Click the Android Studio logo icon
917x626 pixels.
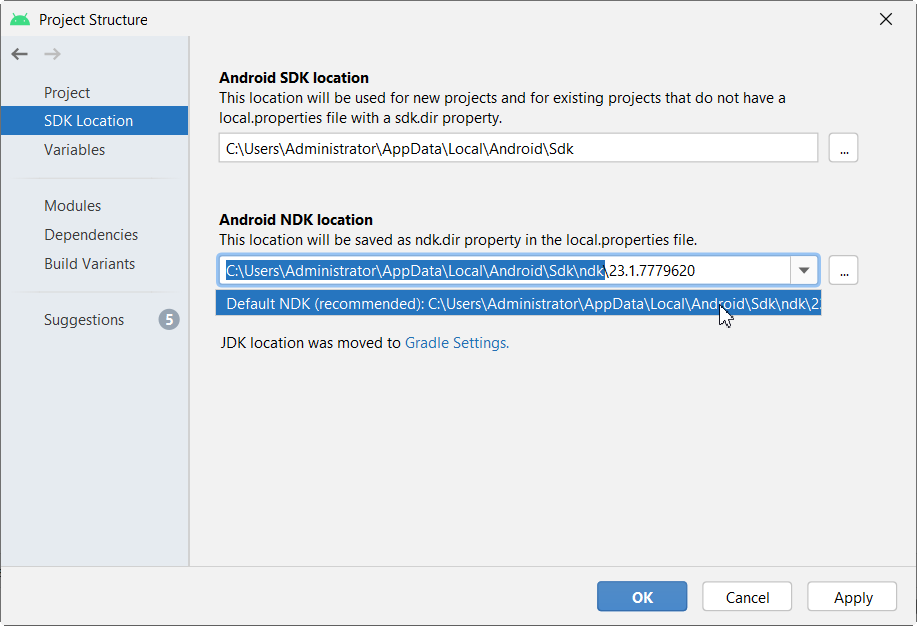(x=20, y=19)
